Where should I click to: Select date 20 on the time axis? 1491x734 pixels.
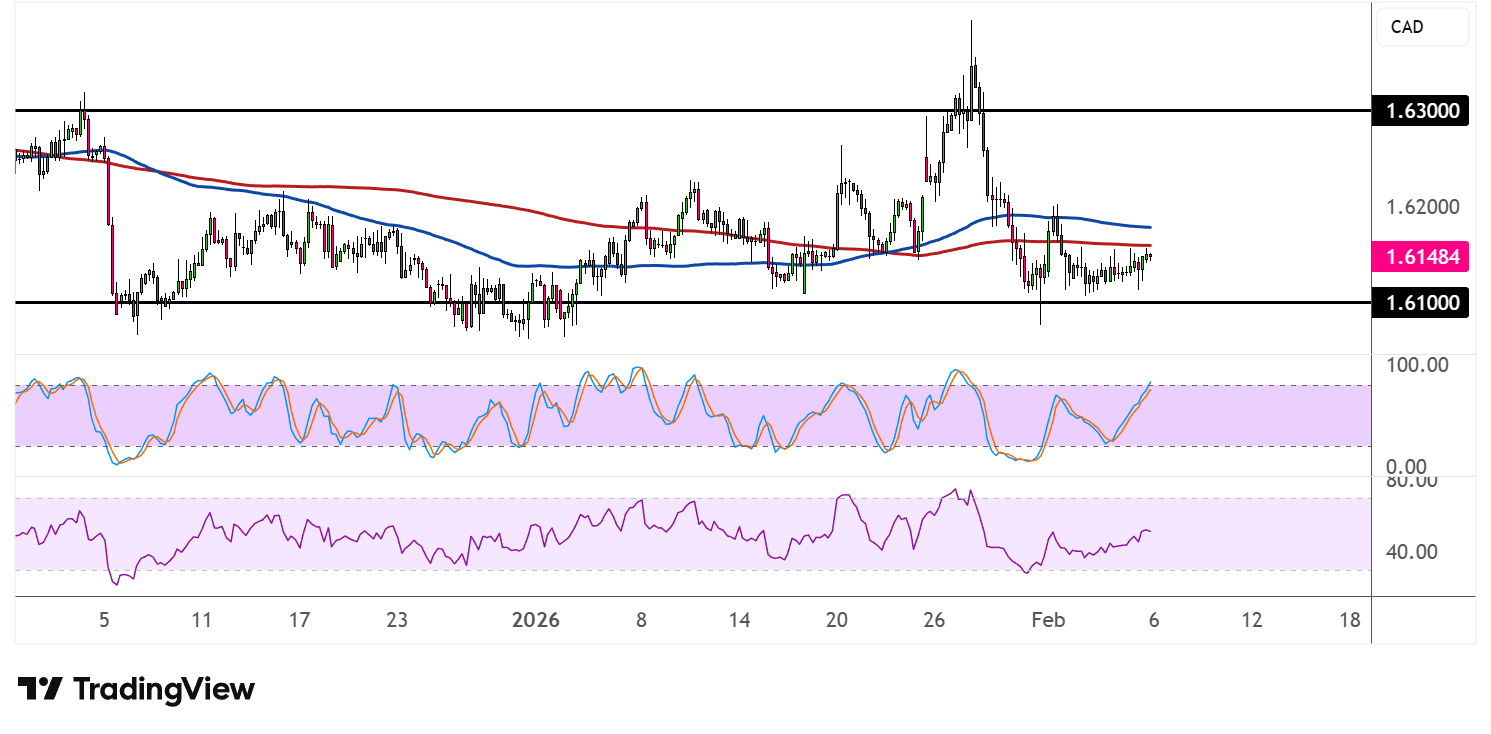(x=837, y=620)
